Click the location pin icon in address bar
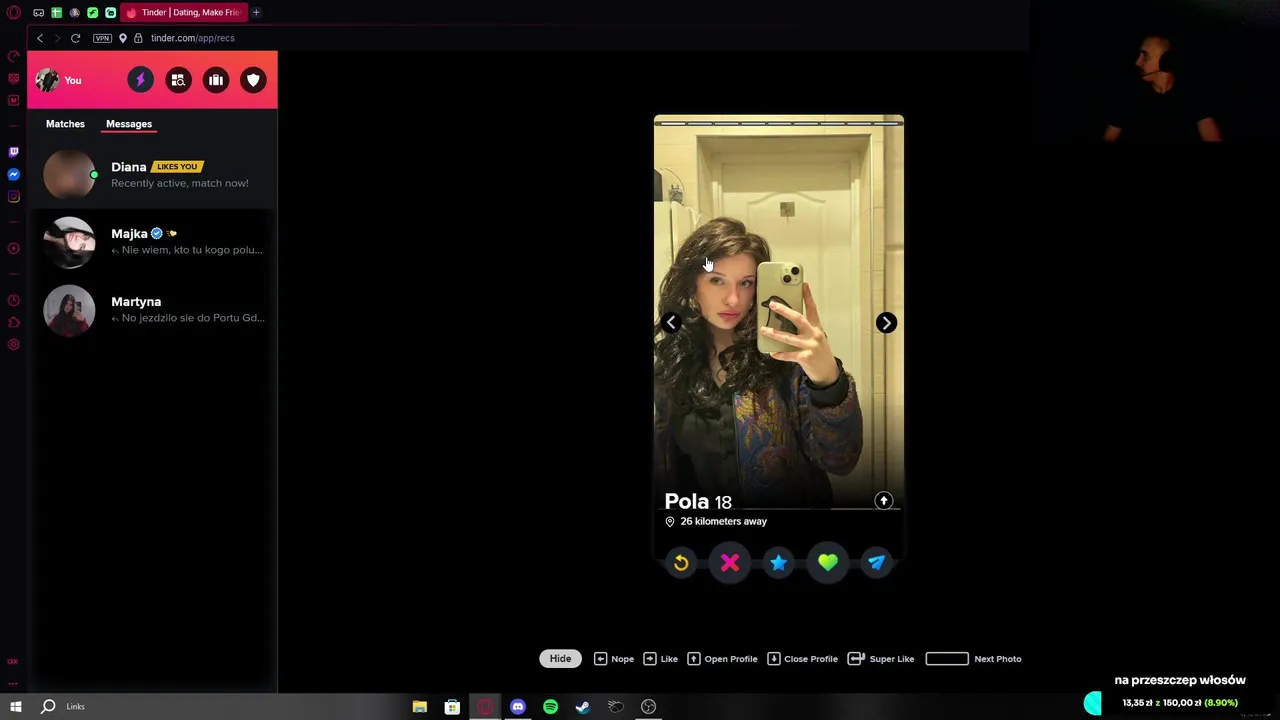This screenshot has width=1280, height=720. pyautogui.click(x=123, y=38)
